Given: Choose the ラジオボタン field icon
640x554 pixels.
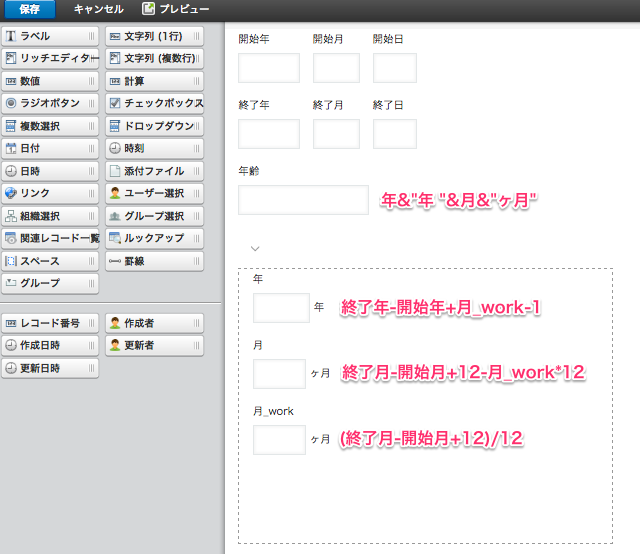Looking at the screenshot, I should (x=11, y=103).
